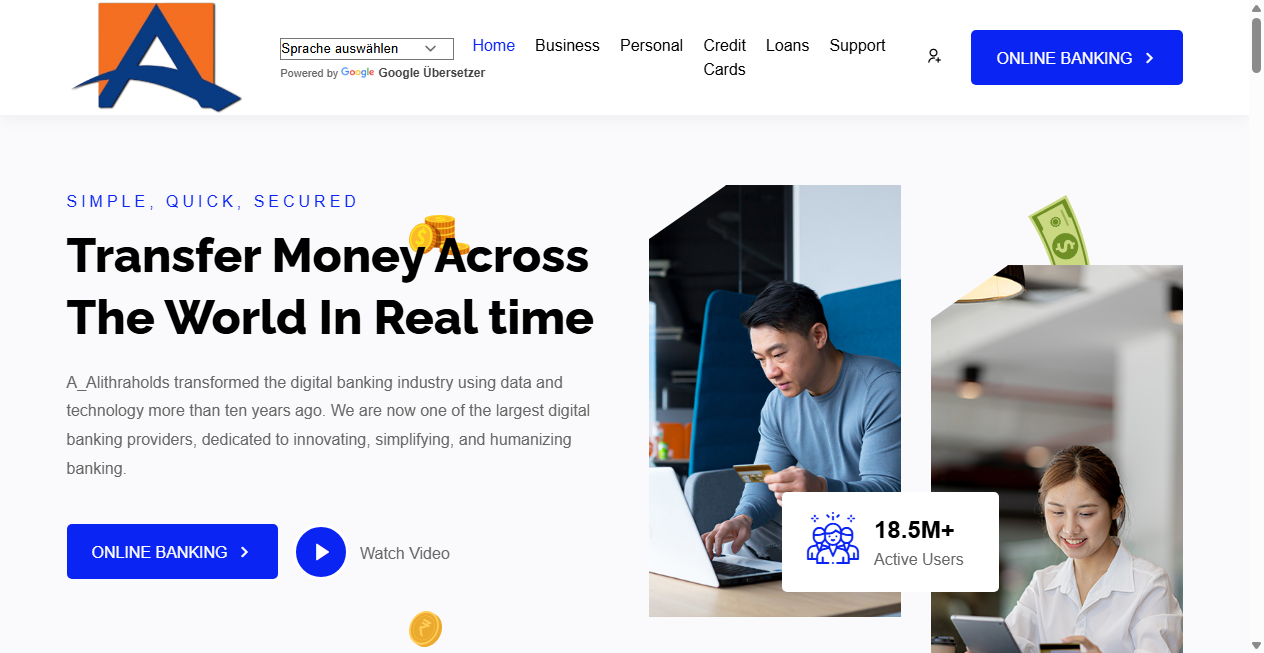
Task: Click the Watch Video text link
Action: coord(404,553)
